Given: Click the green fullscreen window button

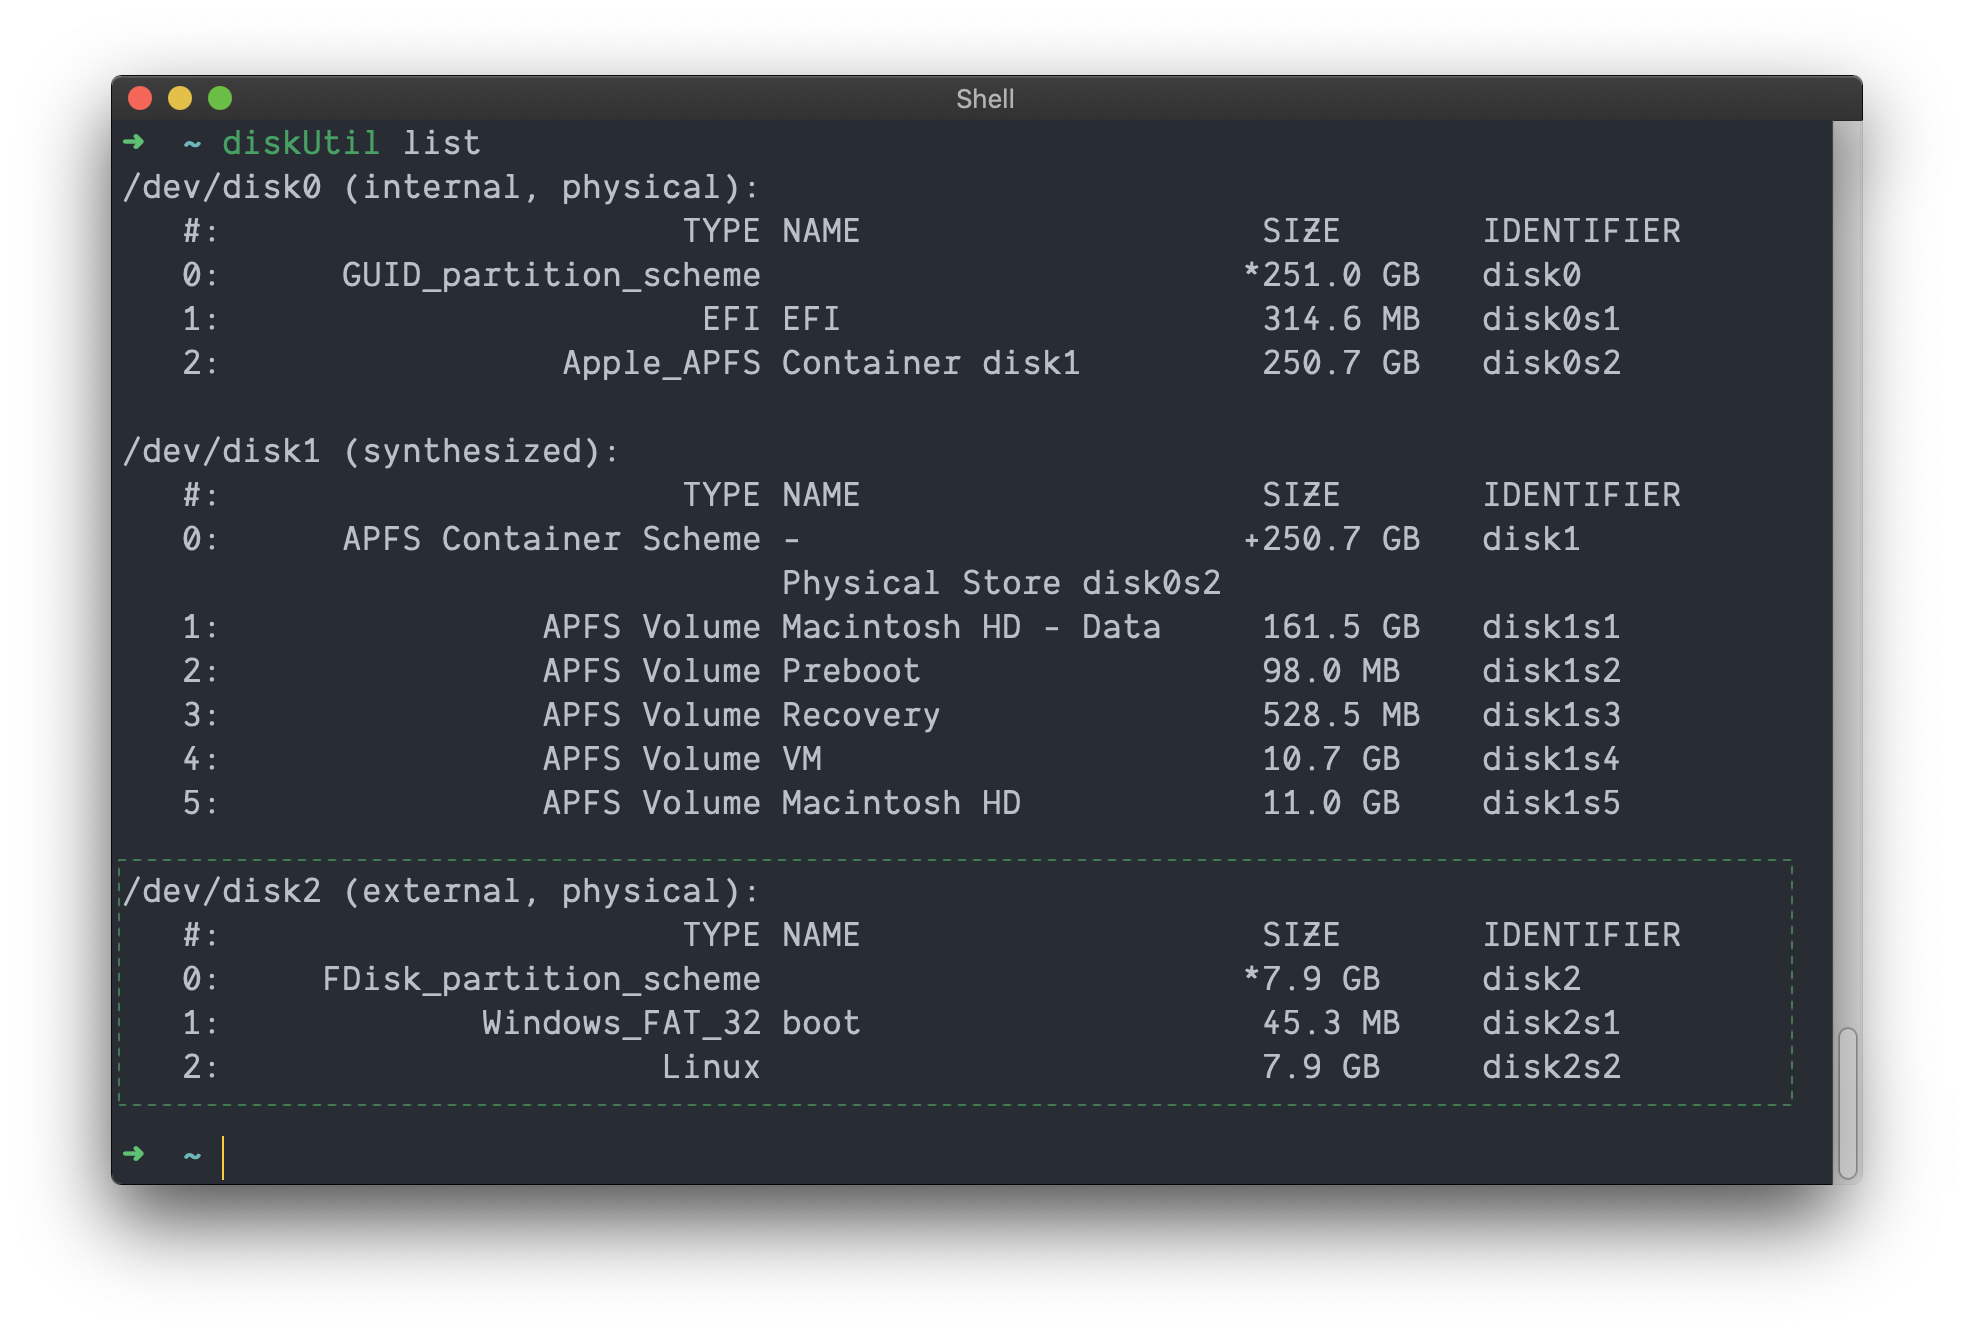Looking at the screenshot, I should [x=220, y=98].
